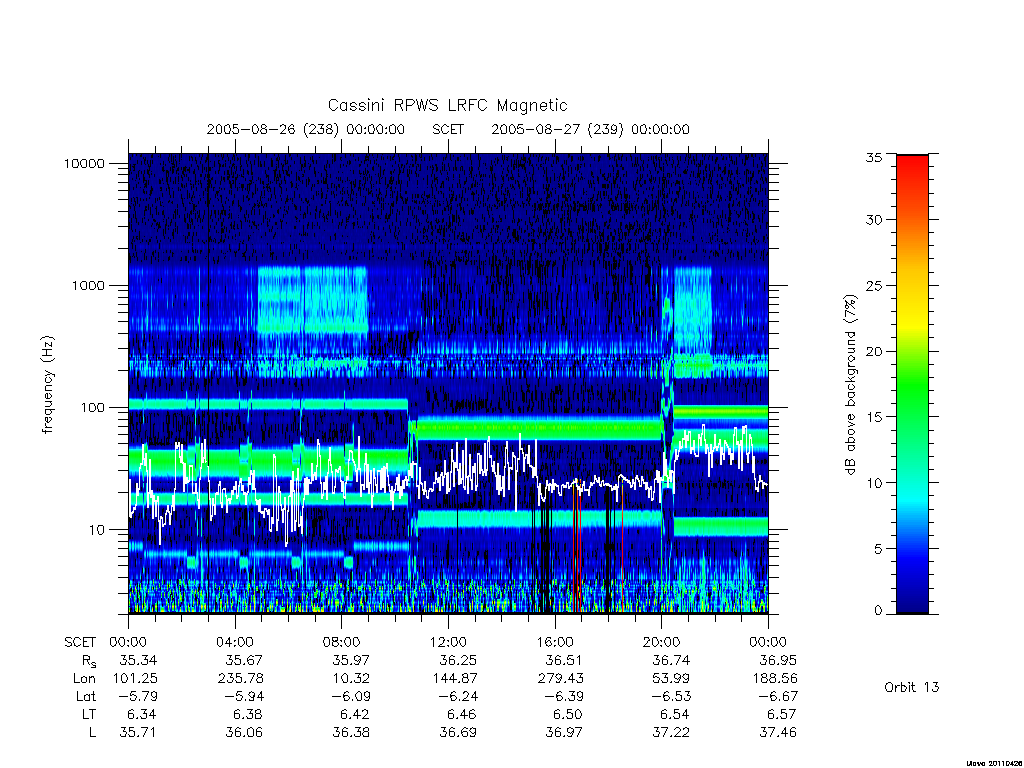This screenshot has height=768, width=1024.
Task: Click the SCET row header label
Action: pyautogui.click(x=80, y=642)
